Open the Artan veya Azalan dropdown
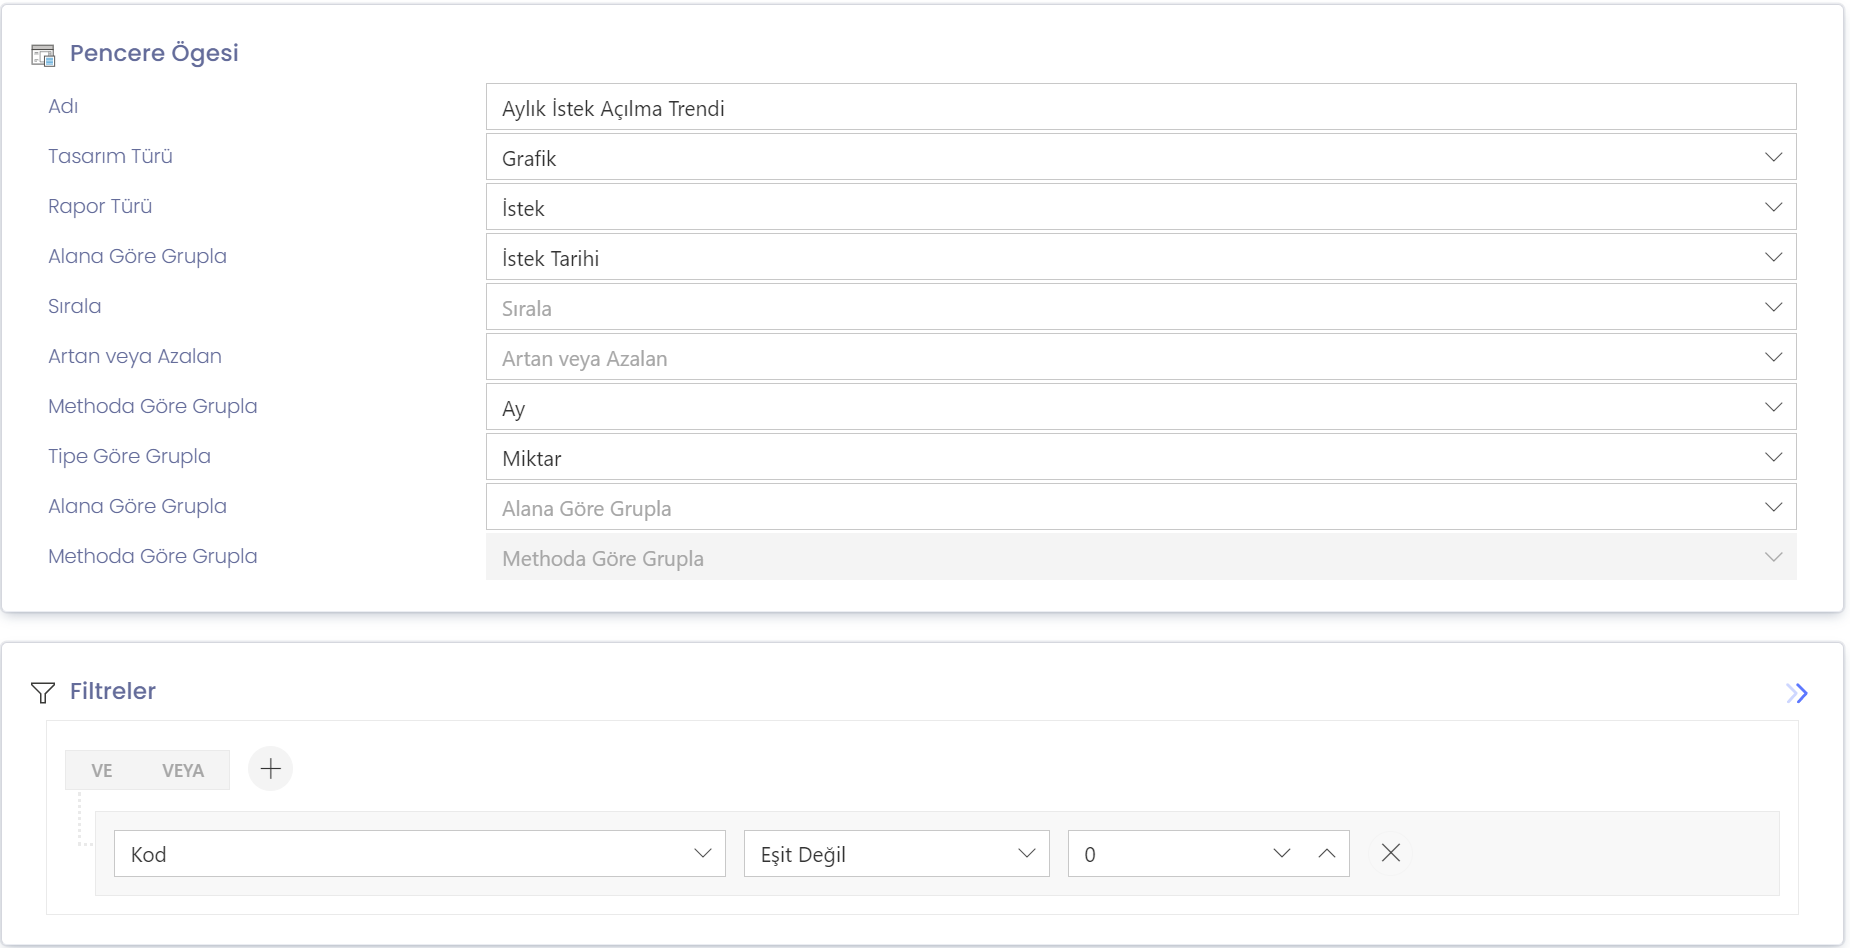 [x=1141, y=357]
